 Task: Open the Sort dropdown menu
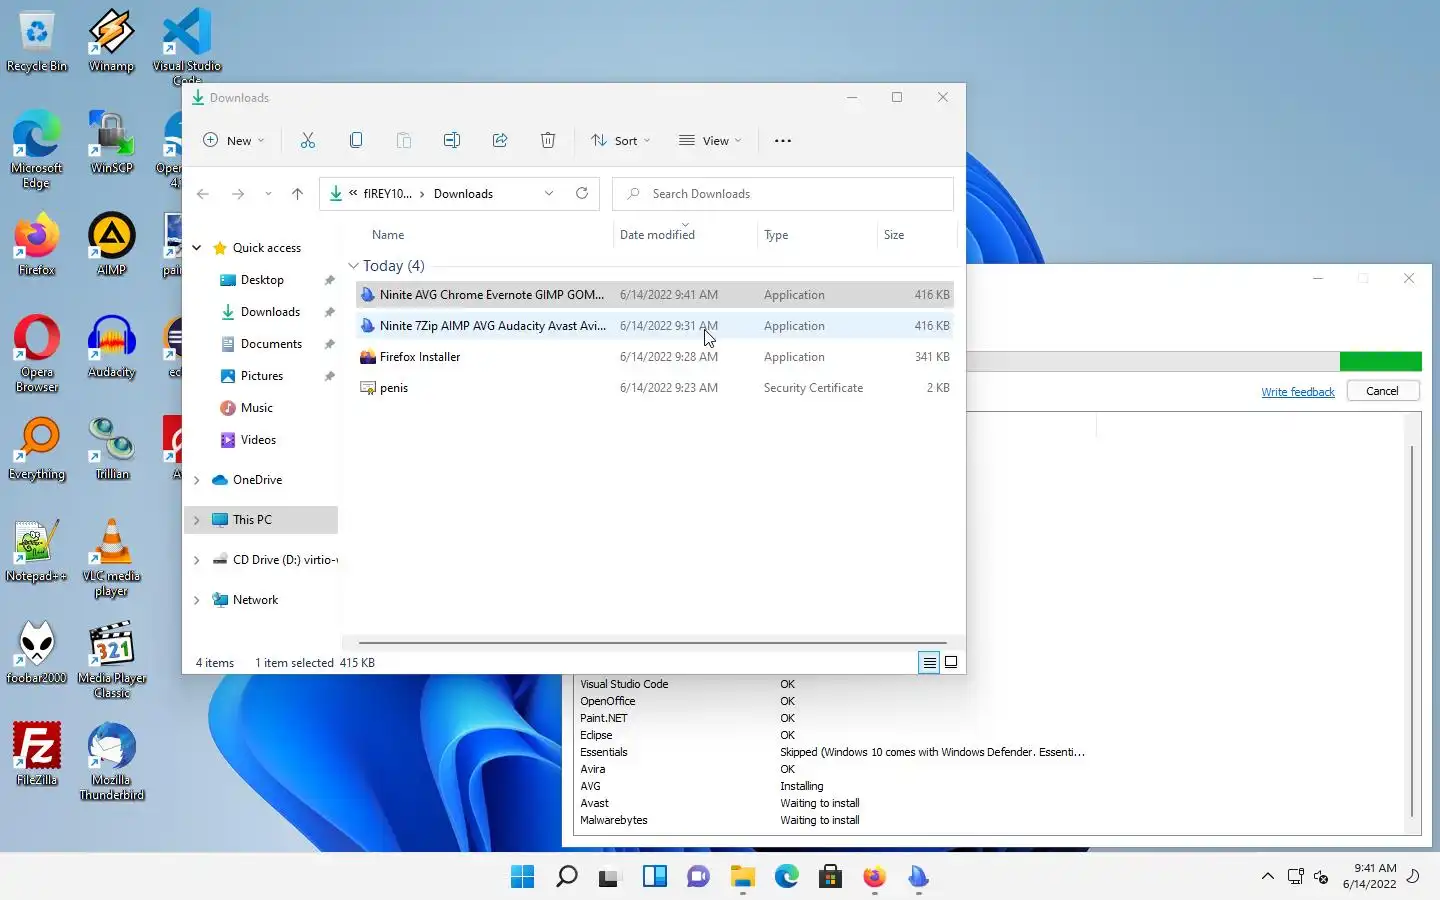pyautogui.click(x=620, y=140)
